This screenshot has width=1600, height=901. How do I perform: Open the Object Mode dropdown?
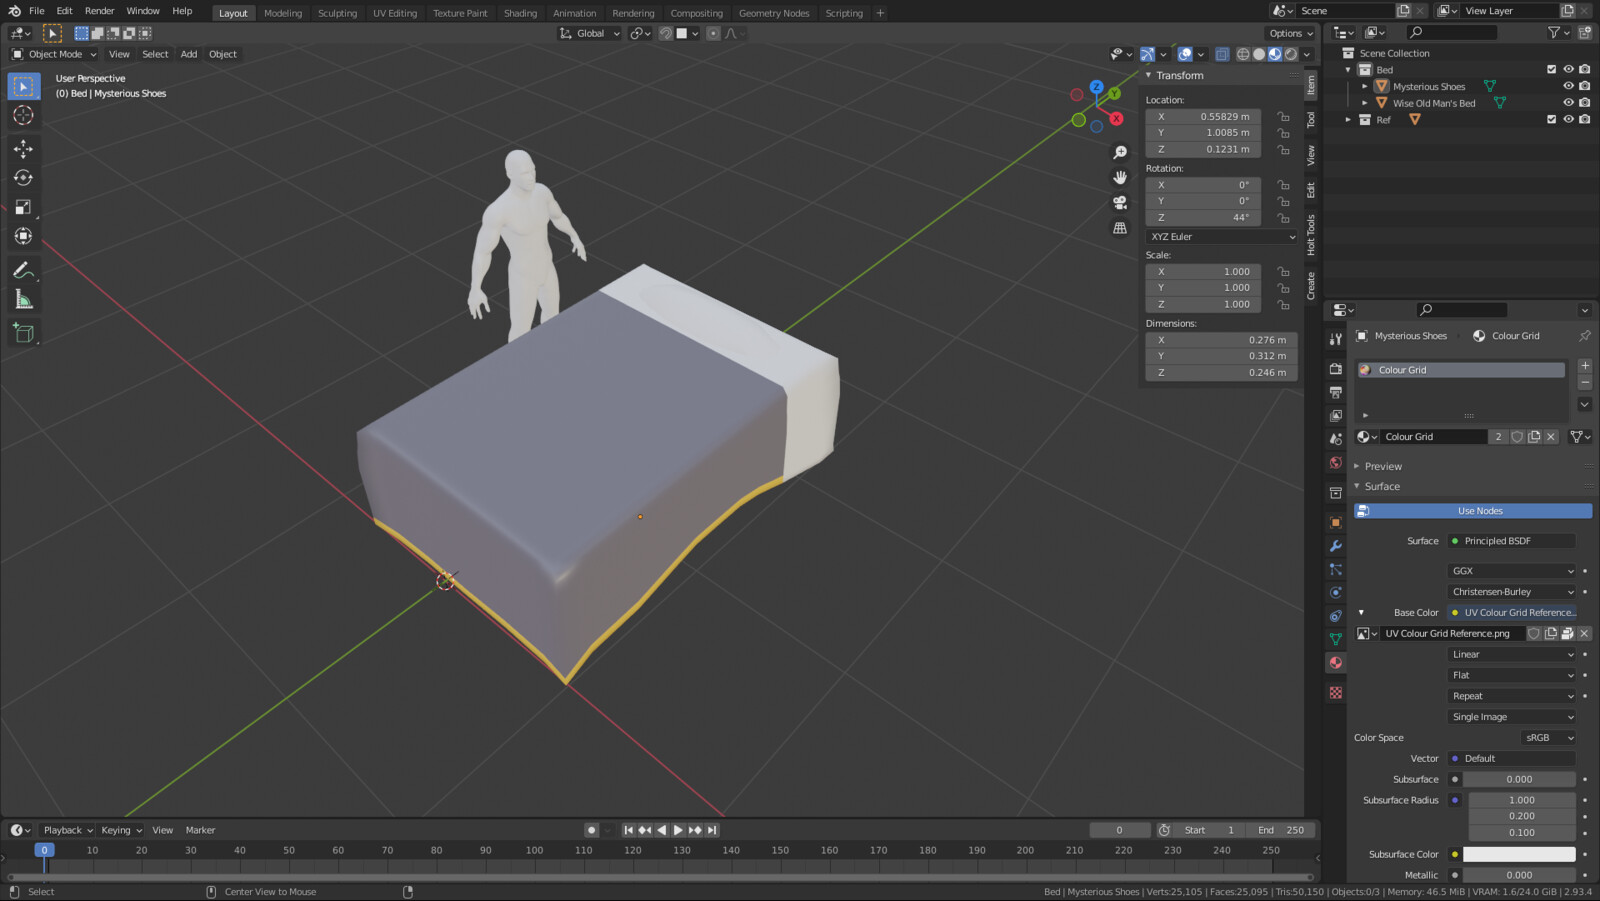[x=54, y=54]
